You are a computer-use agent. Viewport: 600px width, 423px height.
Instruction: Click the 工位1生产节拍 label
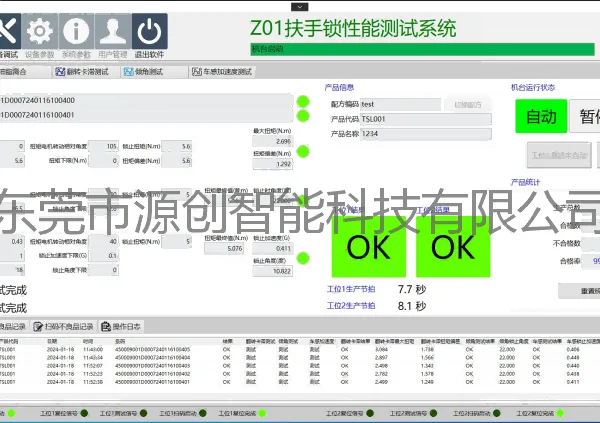(x=351, y=289)
